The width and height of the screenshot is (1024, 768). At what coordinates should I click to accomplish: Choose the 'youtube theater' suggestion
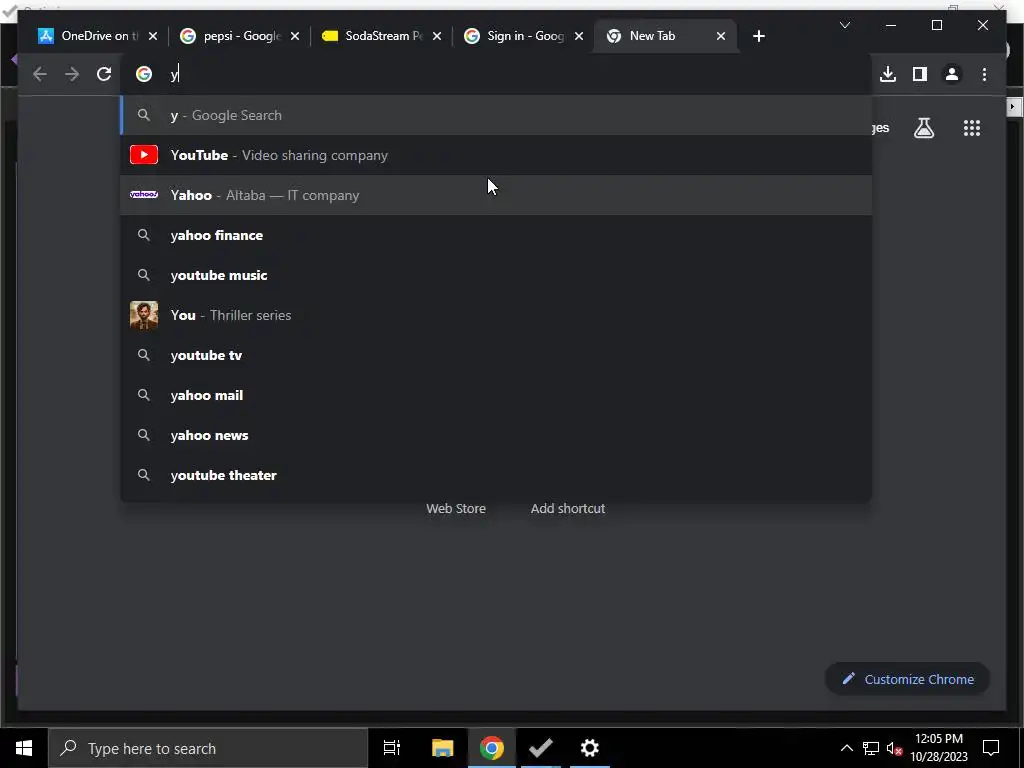(496, 475)
